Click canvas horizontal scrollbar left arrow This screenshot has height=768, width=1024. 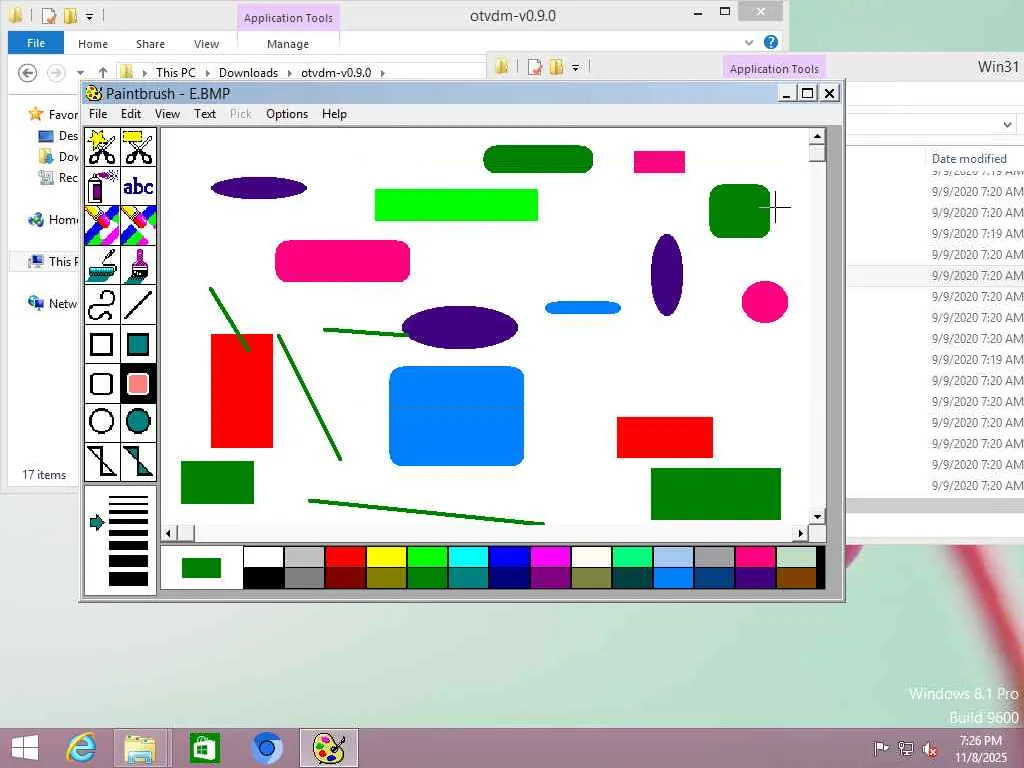pos(169,534)
